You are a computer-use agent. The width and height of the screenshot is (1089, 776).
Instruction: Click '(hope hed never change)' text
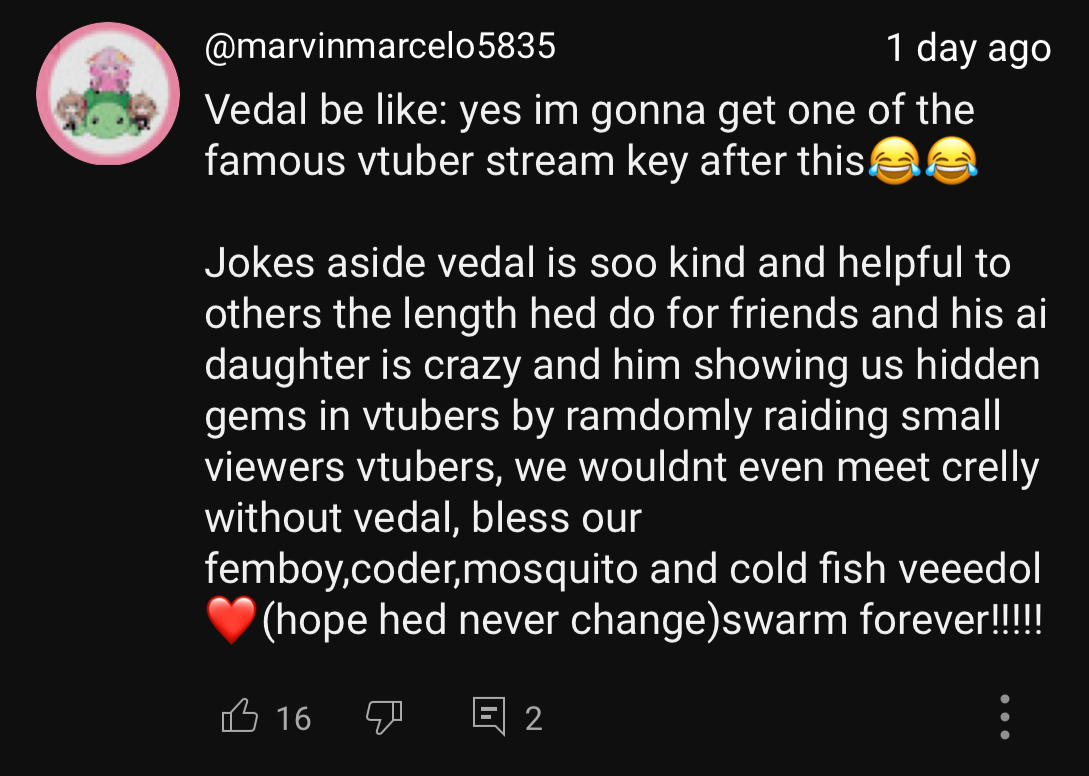[491, 621]
